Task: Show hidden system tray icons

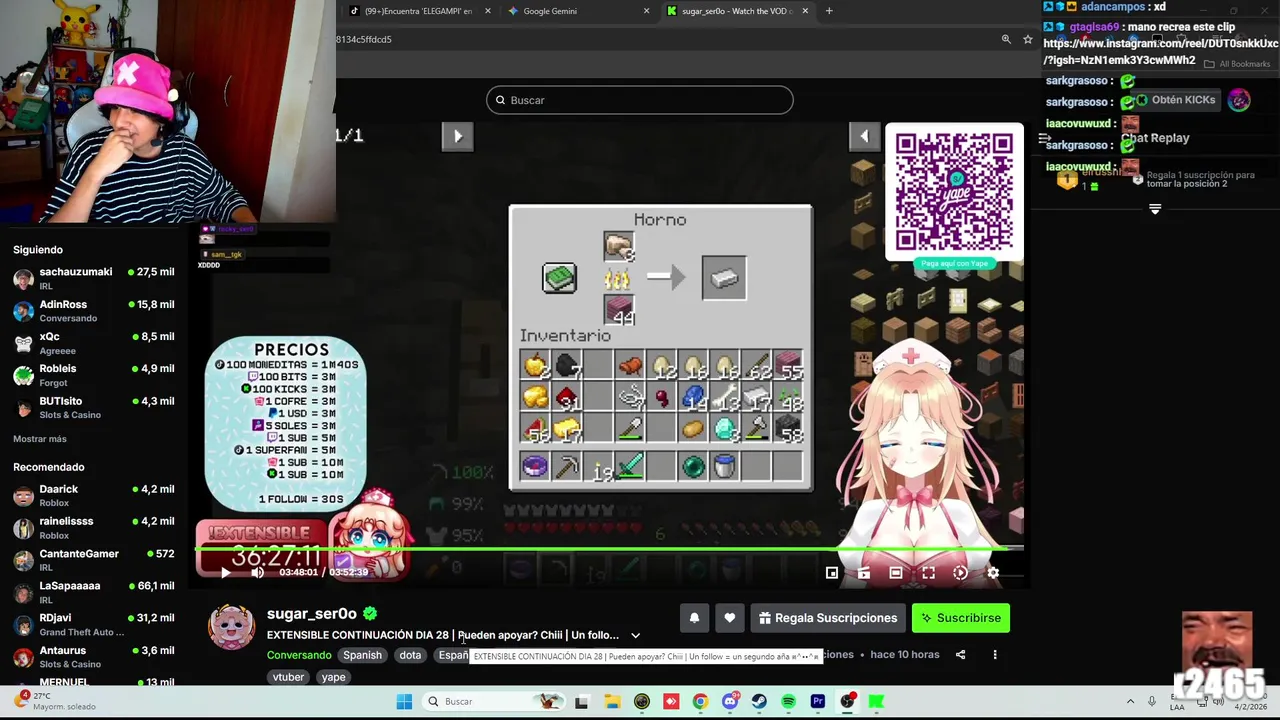Action: pyautogui.click(x=1130, y=702)
